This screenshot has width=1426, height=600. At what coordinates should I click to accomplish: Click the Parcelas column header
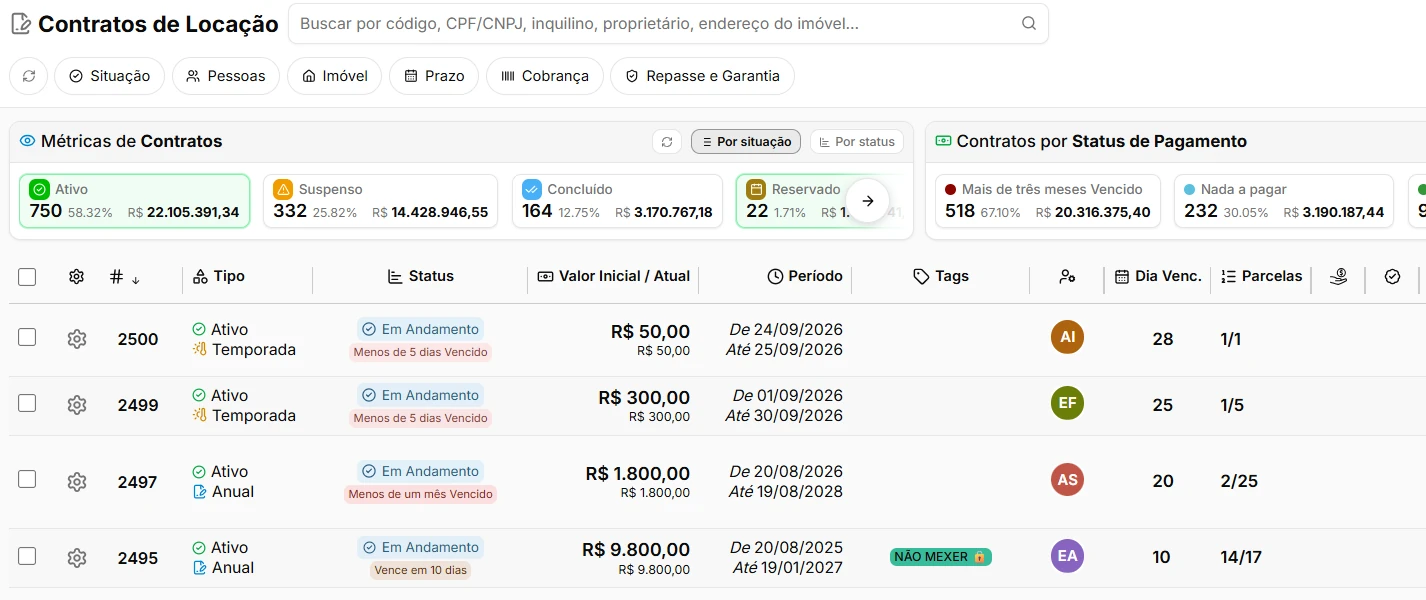[1261, 276]
